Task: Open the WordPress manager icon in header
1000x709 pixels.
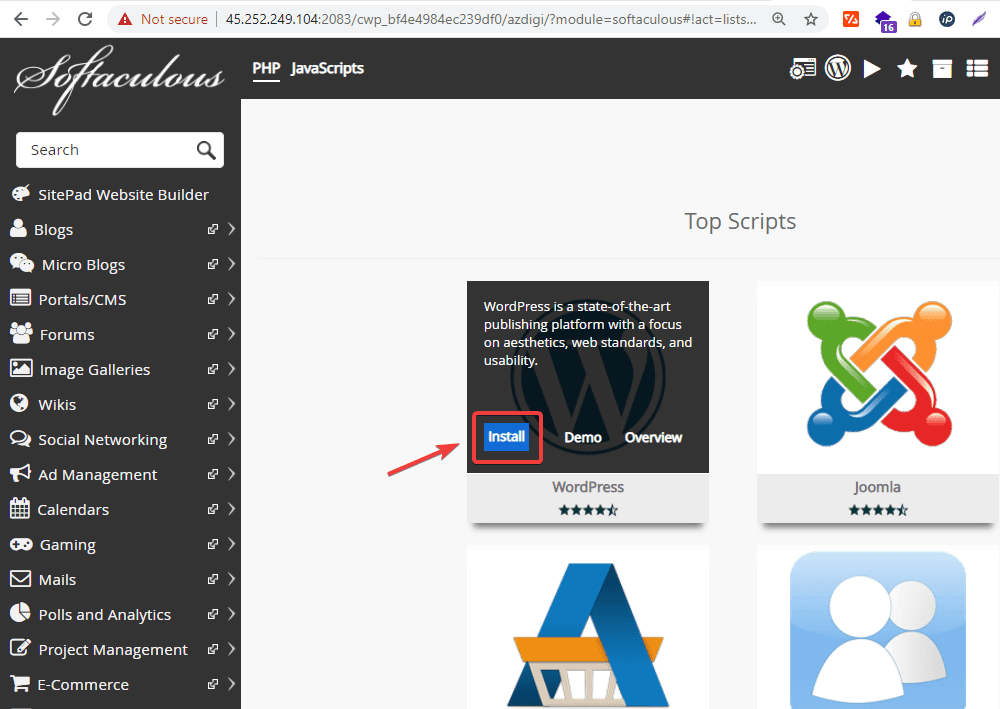Action: (x=838, y=68)
